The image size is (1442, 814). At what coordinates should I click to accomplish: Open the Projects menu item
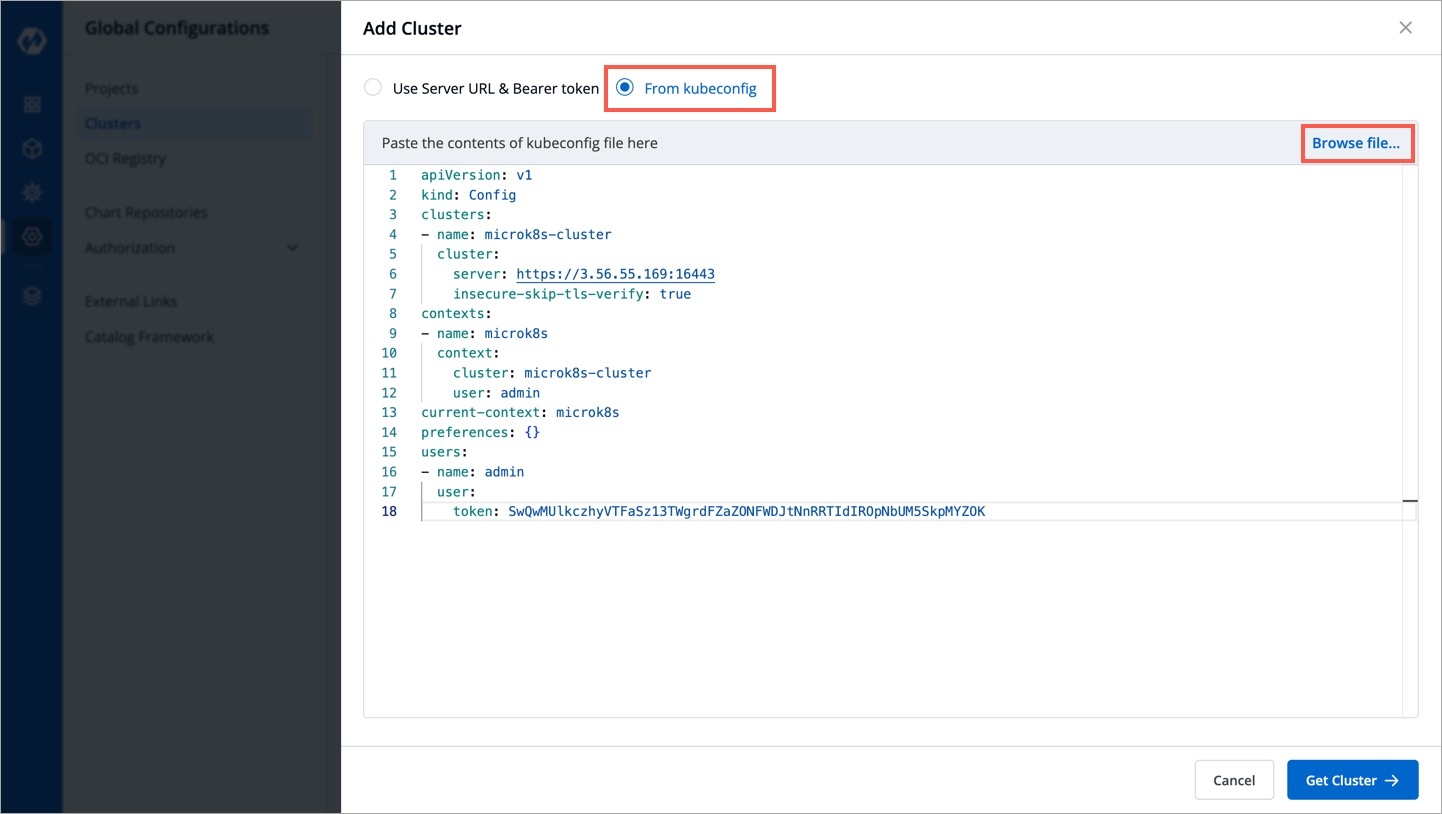point(111,89)
